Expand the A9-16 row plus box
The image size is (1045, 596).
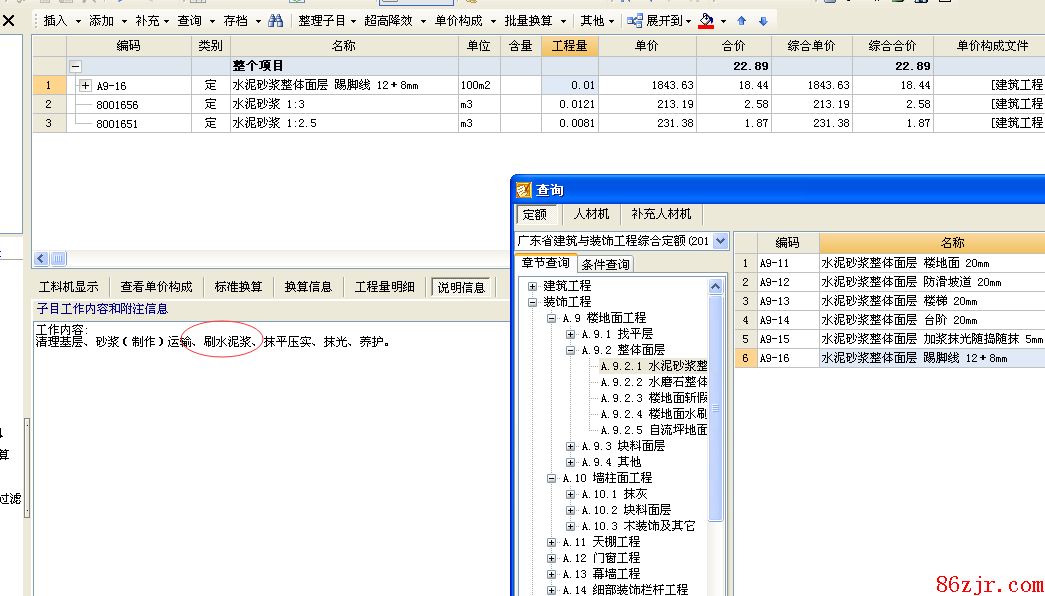coord(85,85)
